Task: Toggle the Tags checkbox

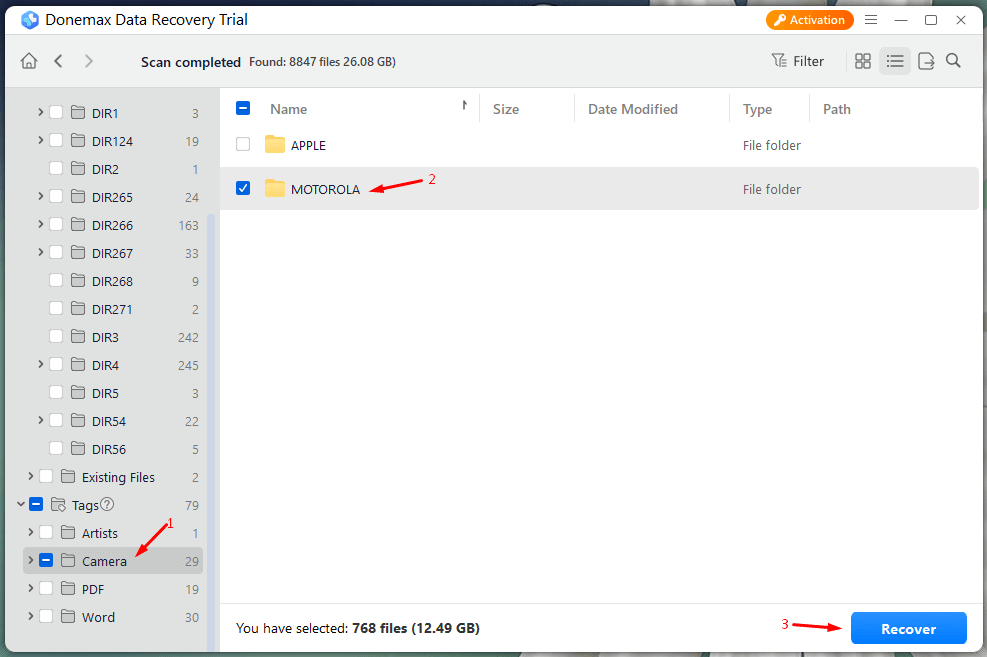Action: click(x=36, y=505)
